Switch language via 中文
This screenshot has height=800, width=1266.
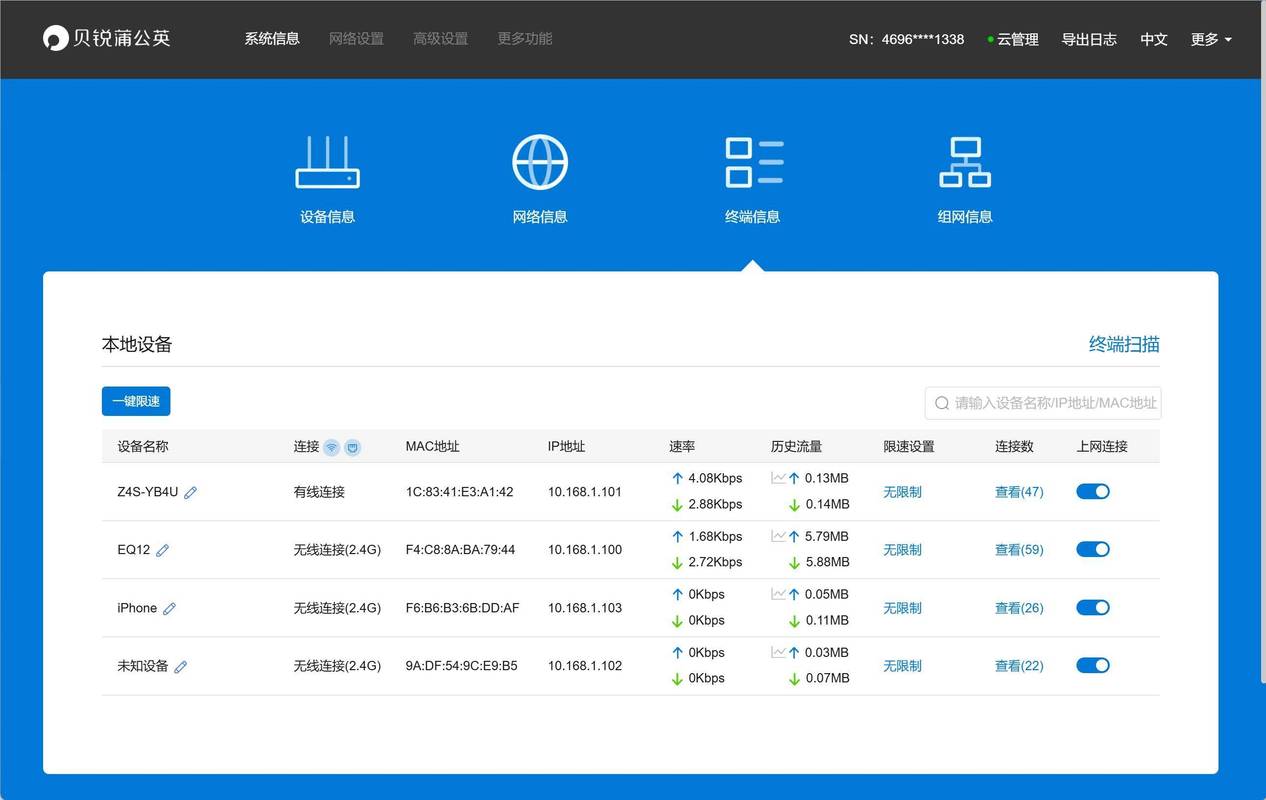(x=1154, y=39)
